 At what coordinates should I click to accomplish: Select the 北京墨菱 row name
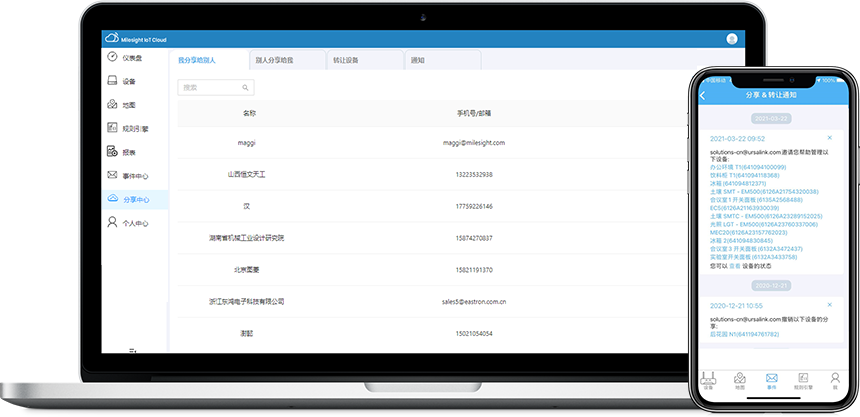pyautogui.click(x=246, y=270)
